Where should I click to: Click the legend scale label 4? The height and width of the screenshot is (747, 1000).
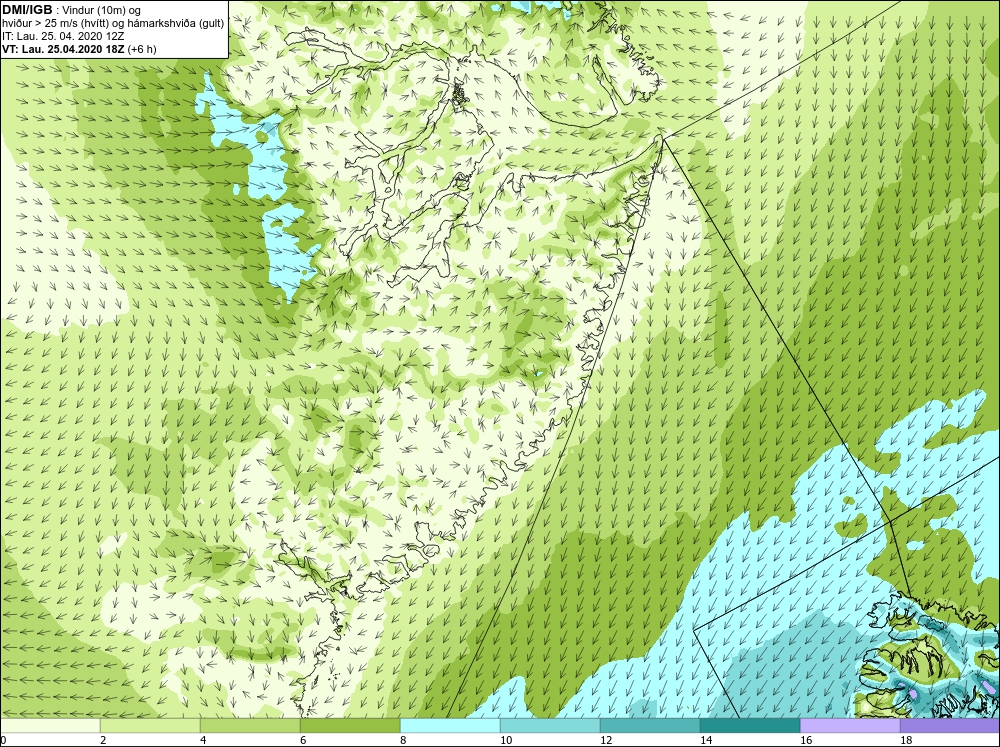click(203, 740)
